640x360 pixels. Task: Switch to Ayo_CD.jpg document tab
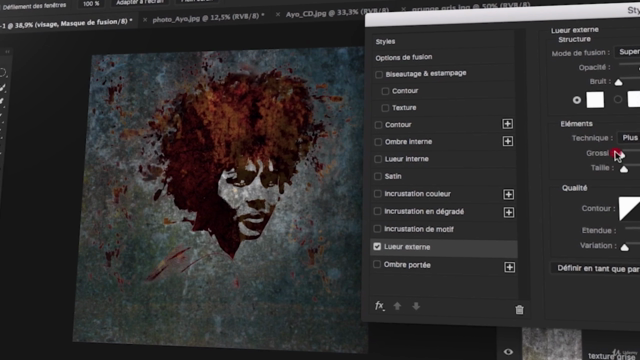coord(337,12)
